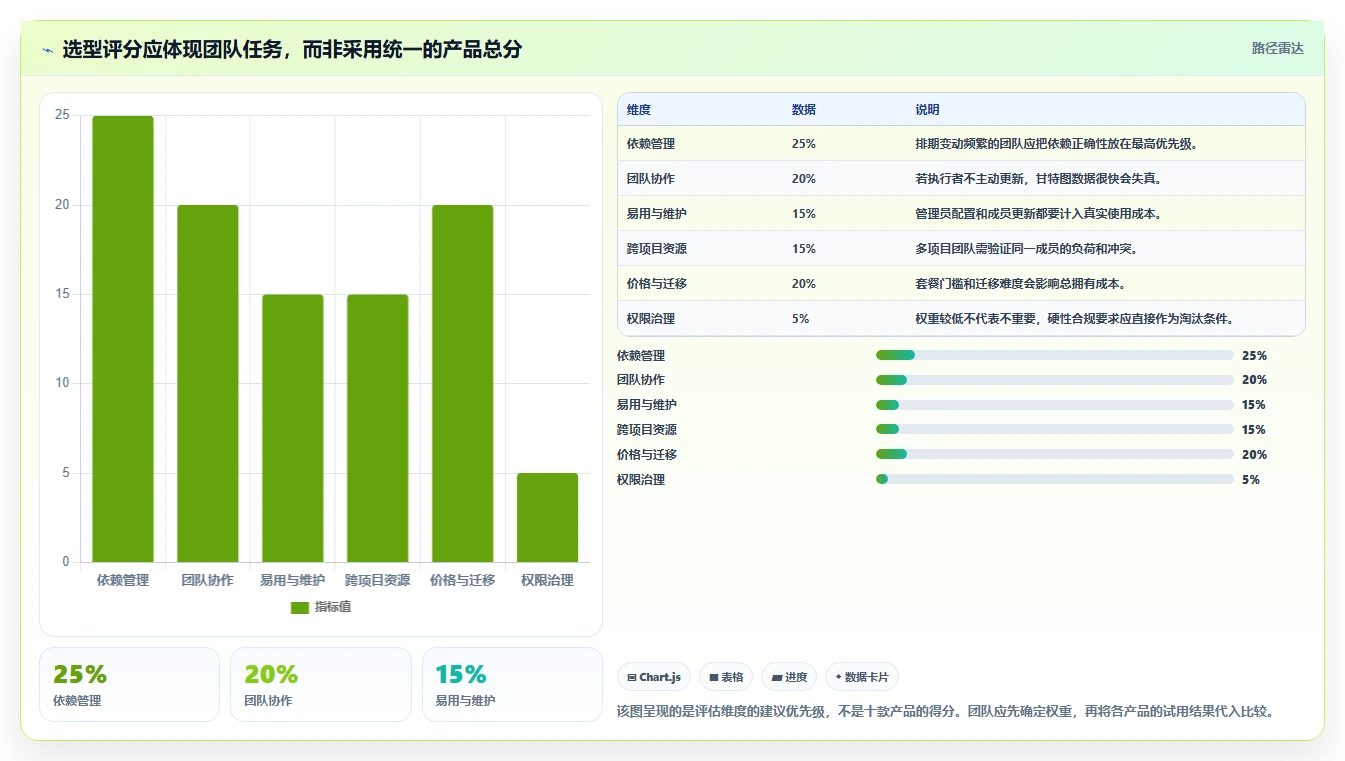The height and width of the screenshot is (761, 1345).
Task: Click the 管理员配置和成员更新 description
Action: pos(1038,214)
